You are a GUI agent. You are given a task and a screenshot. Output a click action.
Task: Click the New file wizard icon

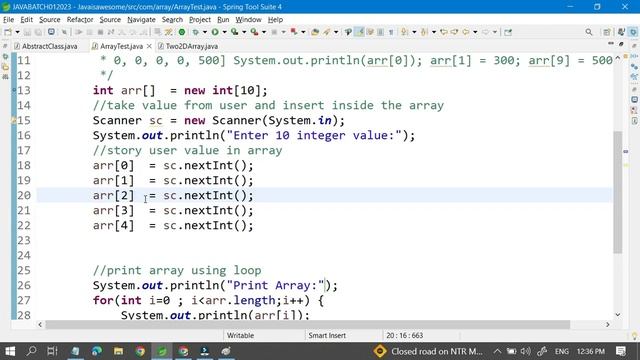[8, 32]
